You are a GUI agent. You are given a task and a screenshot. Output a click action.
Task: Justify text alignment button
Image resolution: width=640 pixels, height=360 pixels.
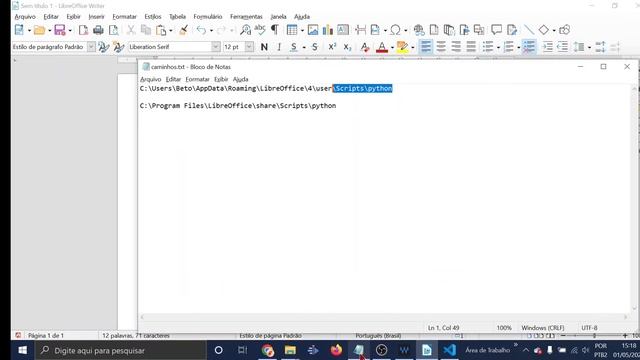471,47
